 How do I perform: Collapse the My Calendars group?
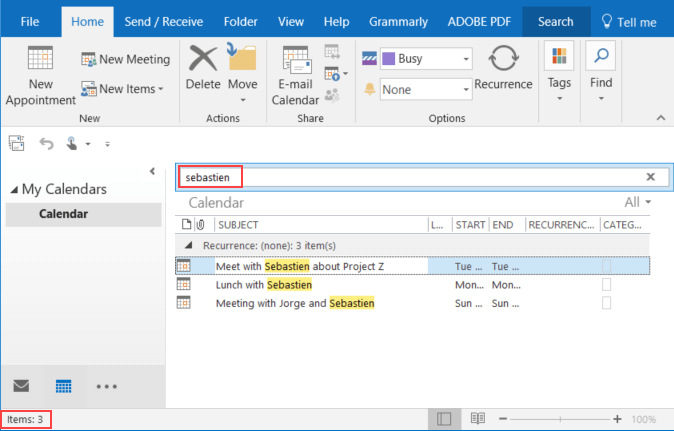click(13, 190)
